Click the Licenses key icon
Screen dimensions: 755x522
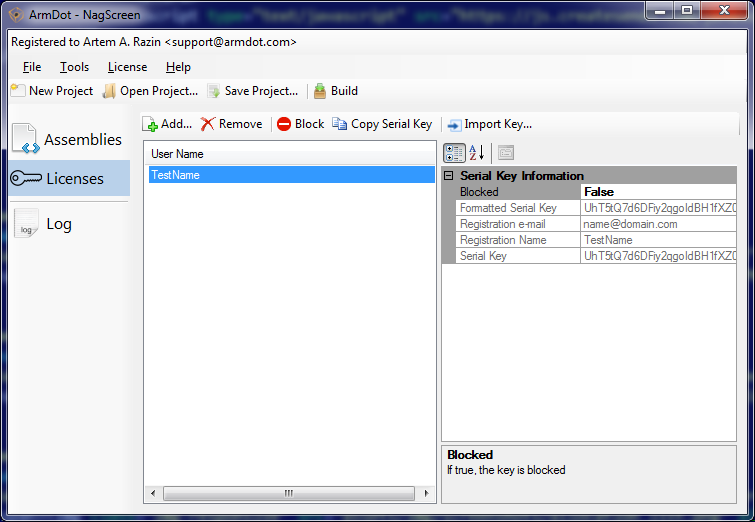click(x=26, y=178)
